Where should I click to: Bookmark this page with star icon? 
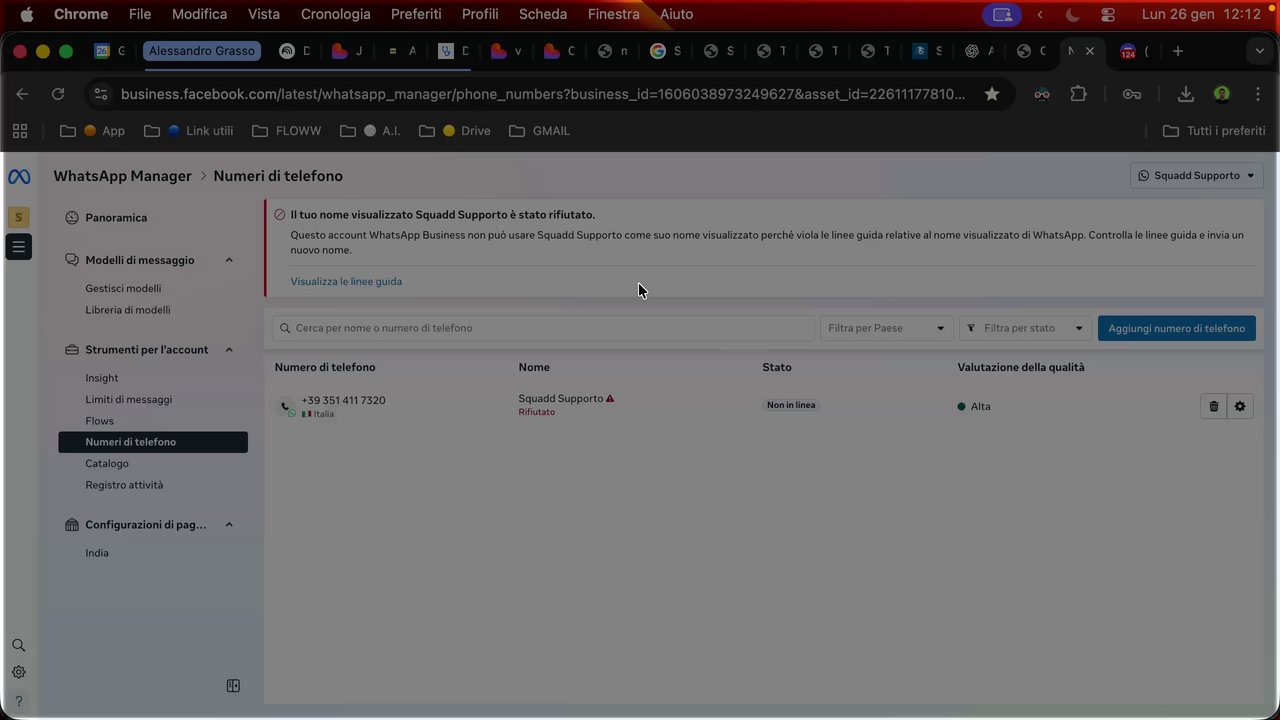point(991,94)
